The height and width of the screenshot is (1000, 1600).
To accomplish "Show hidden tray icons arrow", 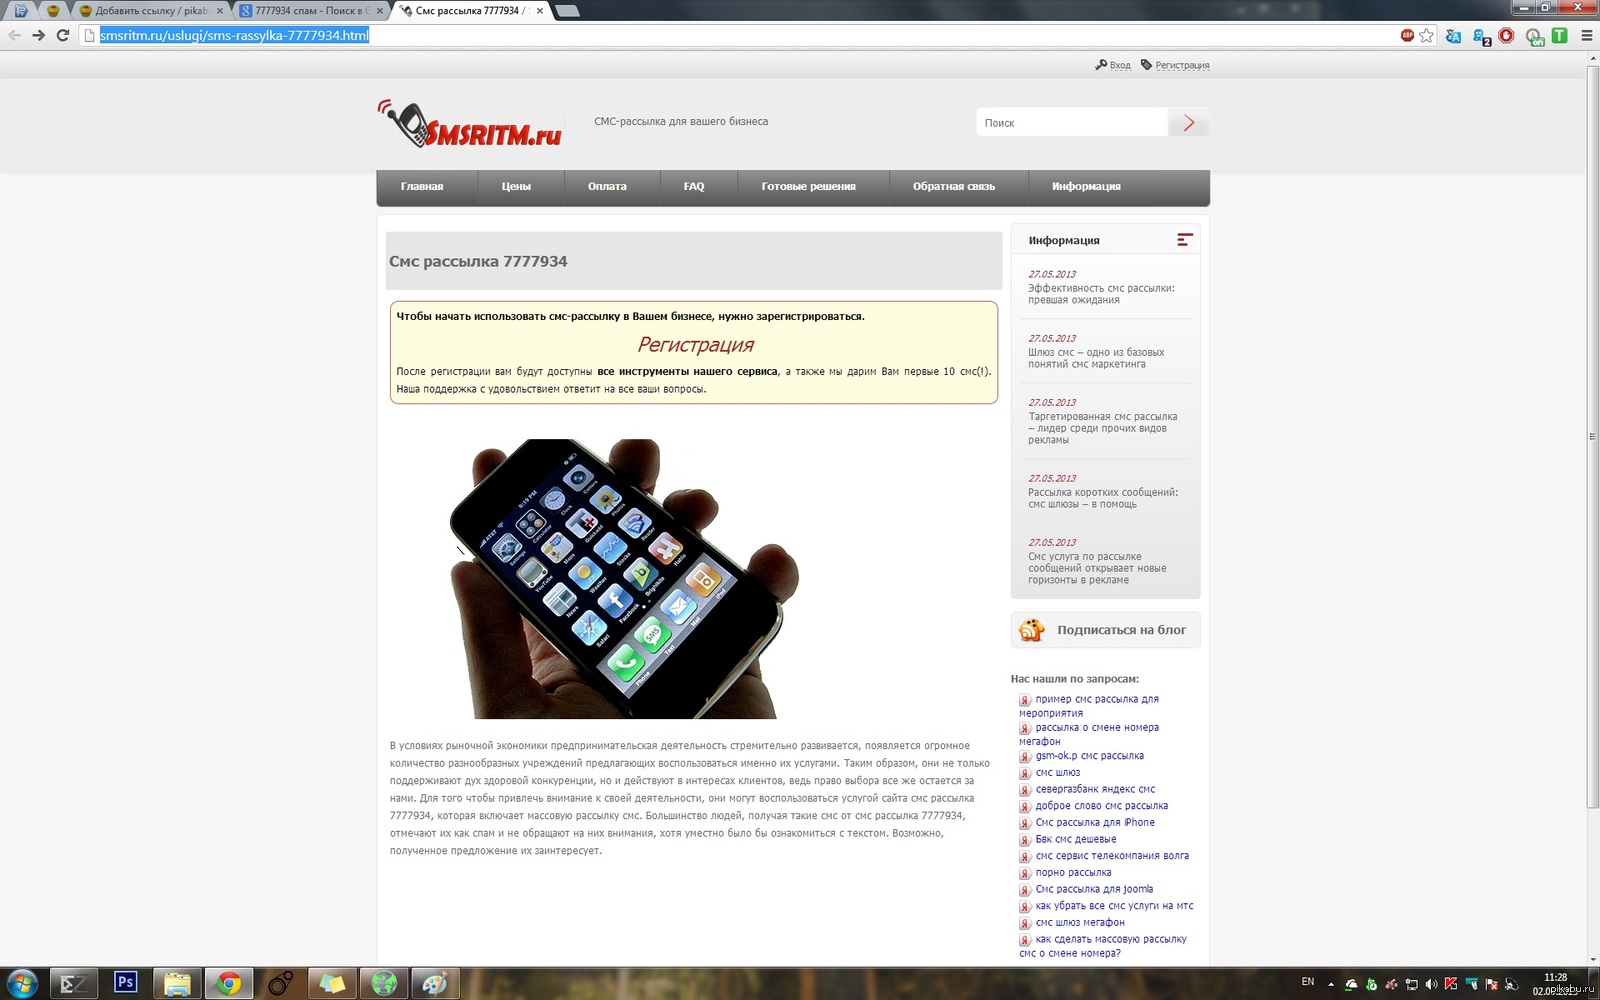I will [1331, 984].
